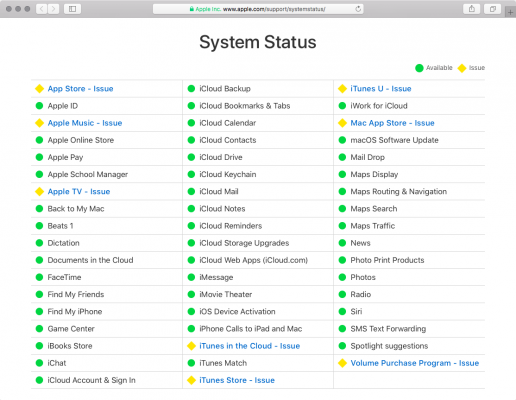Open the Apple Music - Issue link

[85, 123]
